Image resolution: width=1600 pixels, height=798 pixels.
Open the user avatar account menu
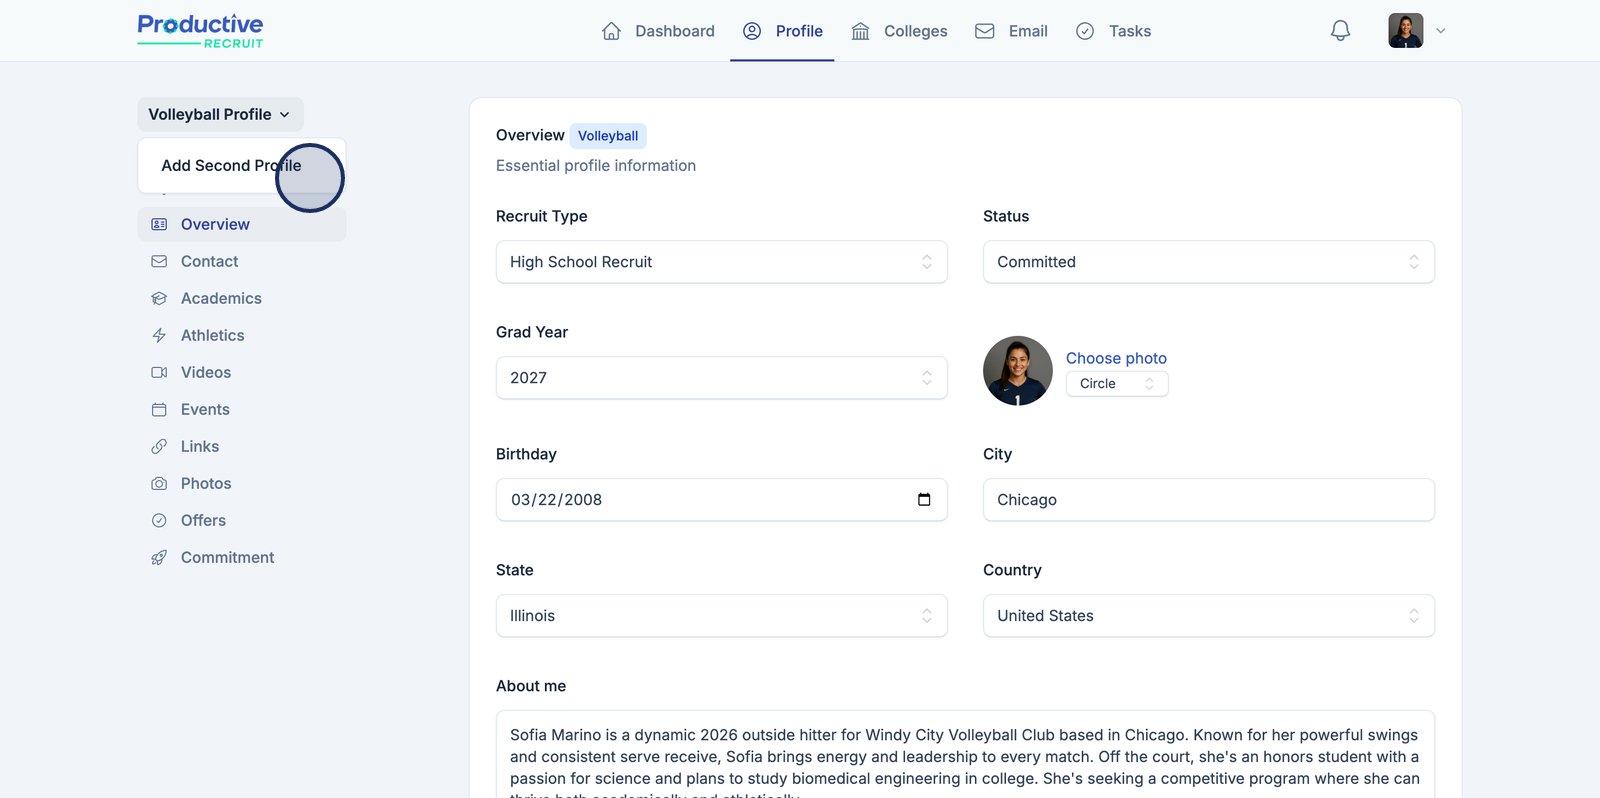click(x=1416, y=31)
